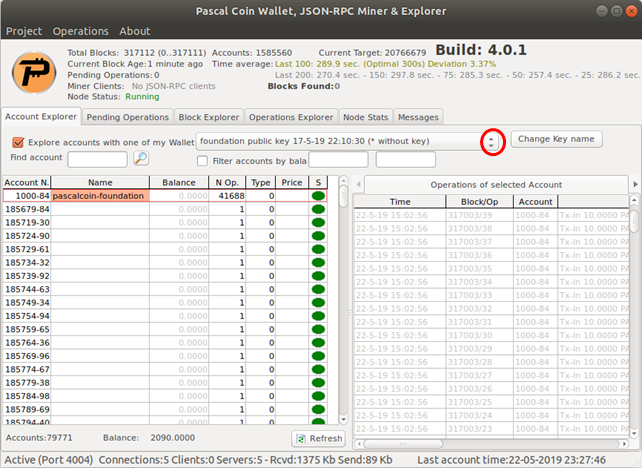Screen dimensions: 643x469
Task: Click the Refresh button
Action: (319, 439)
